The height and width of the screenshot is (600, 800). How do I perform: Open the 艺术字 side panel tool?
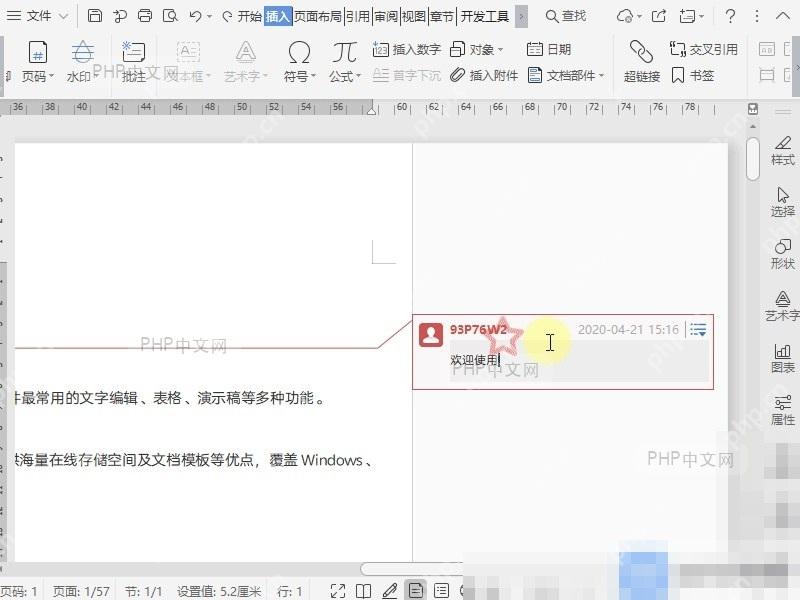[x=783, y=307]
